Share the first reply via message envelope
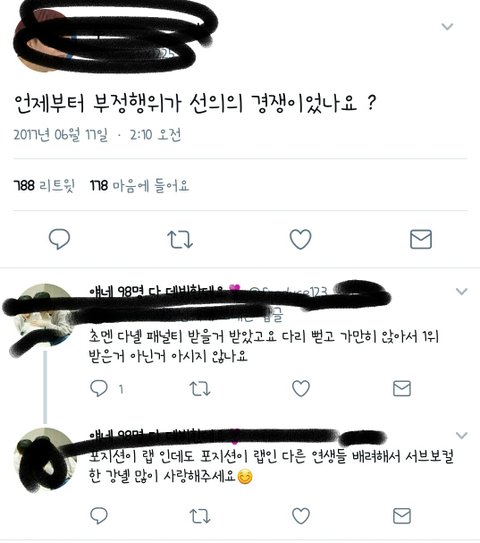 [x=402, y=388]
